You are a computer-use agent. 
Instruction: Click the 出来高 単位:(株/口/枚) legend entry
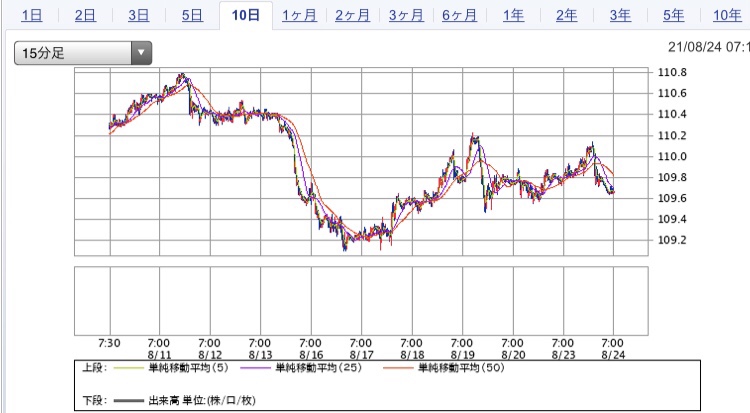pos(202,400)
